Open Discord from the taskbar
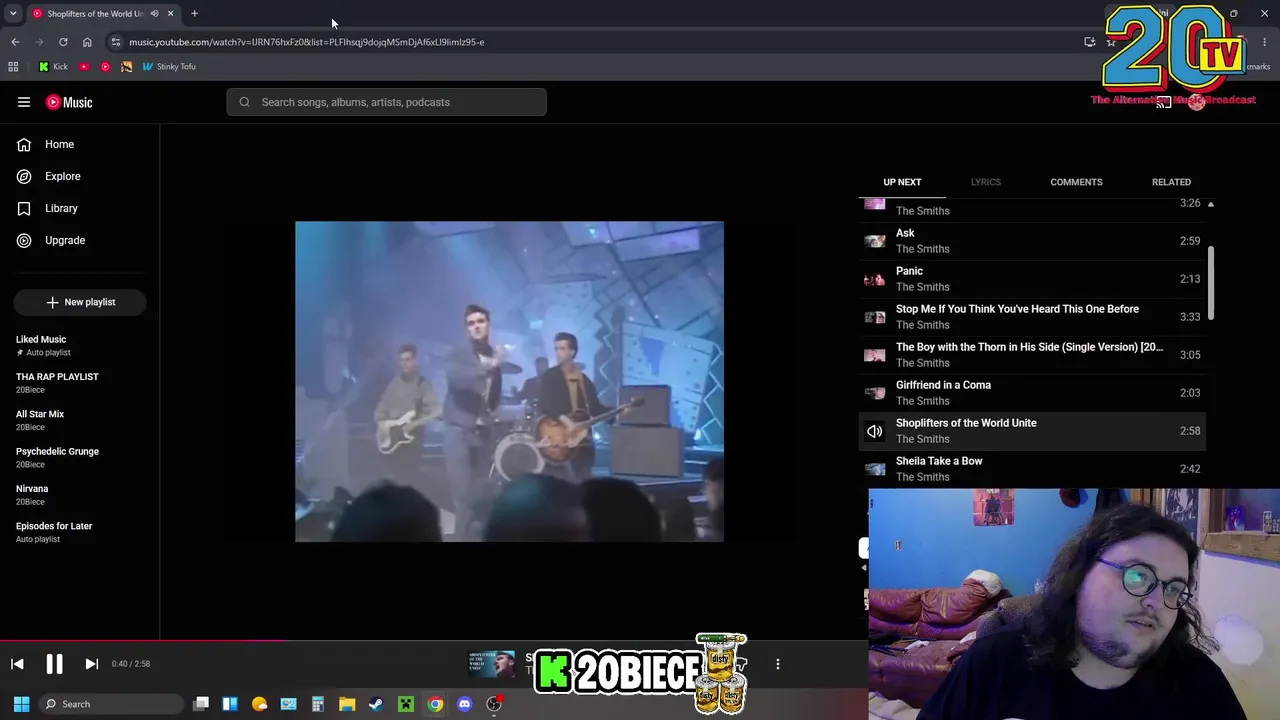Screen dimensions: 1280x720 [464, 704]
